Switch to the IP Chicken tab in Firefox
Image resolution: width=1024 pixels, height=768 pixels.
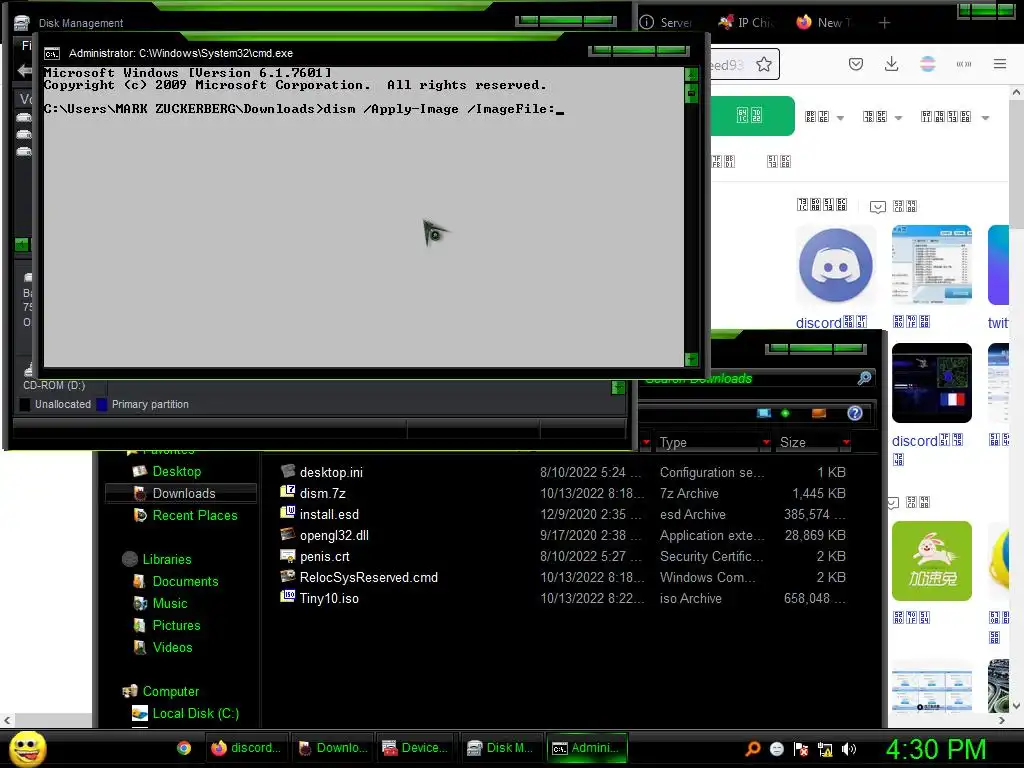[x=745, y=23]
